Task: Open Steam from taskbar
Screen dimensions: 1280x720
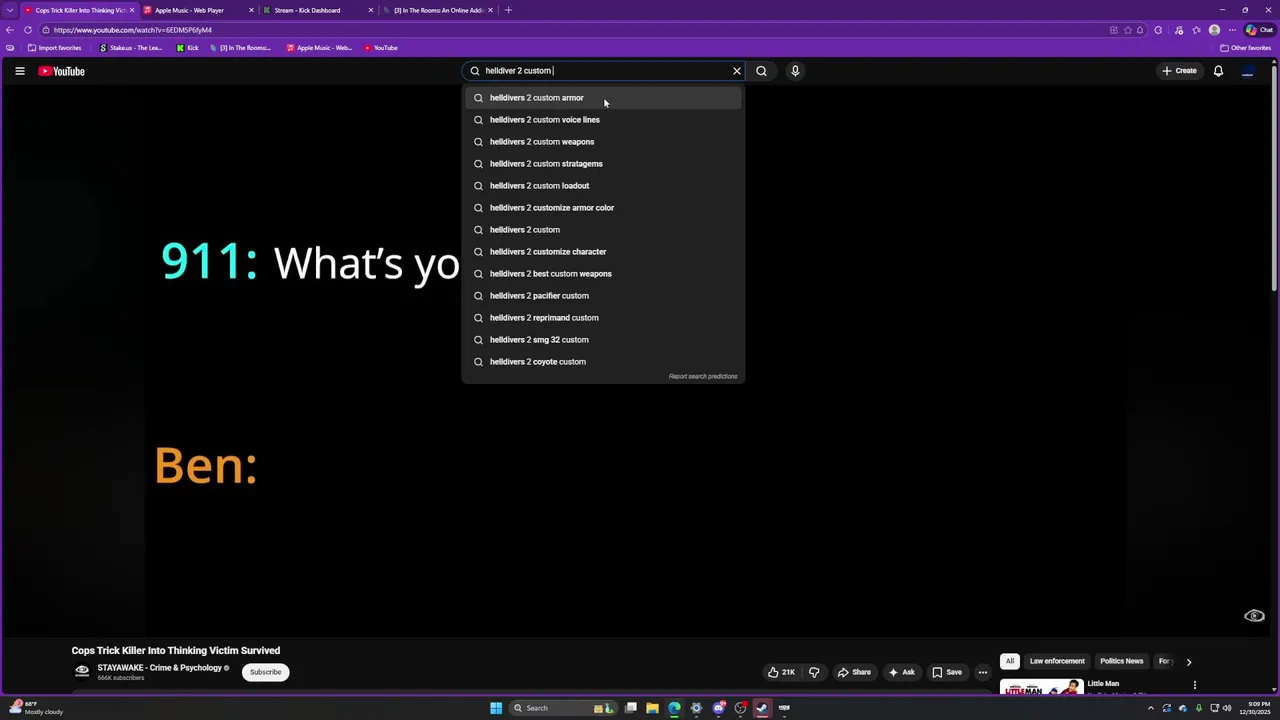Action: click(x=762, y=708)
